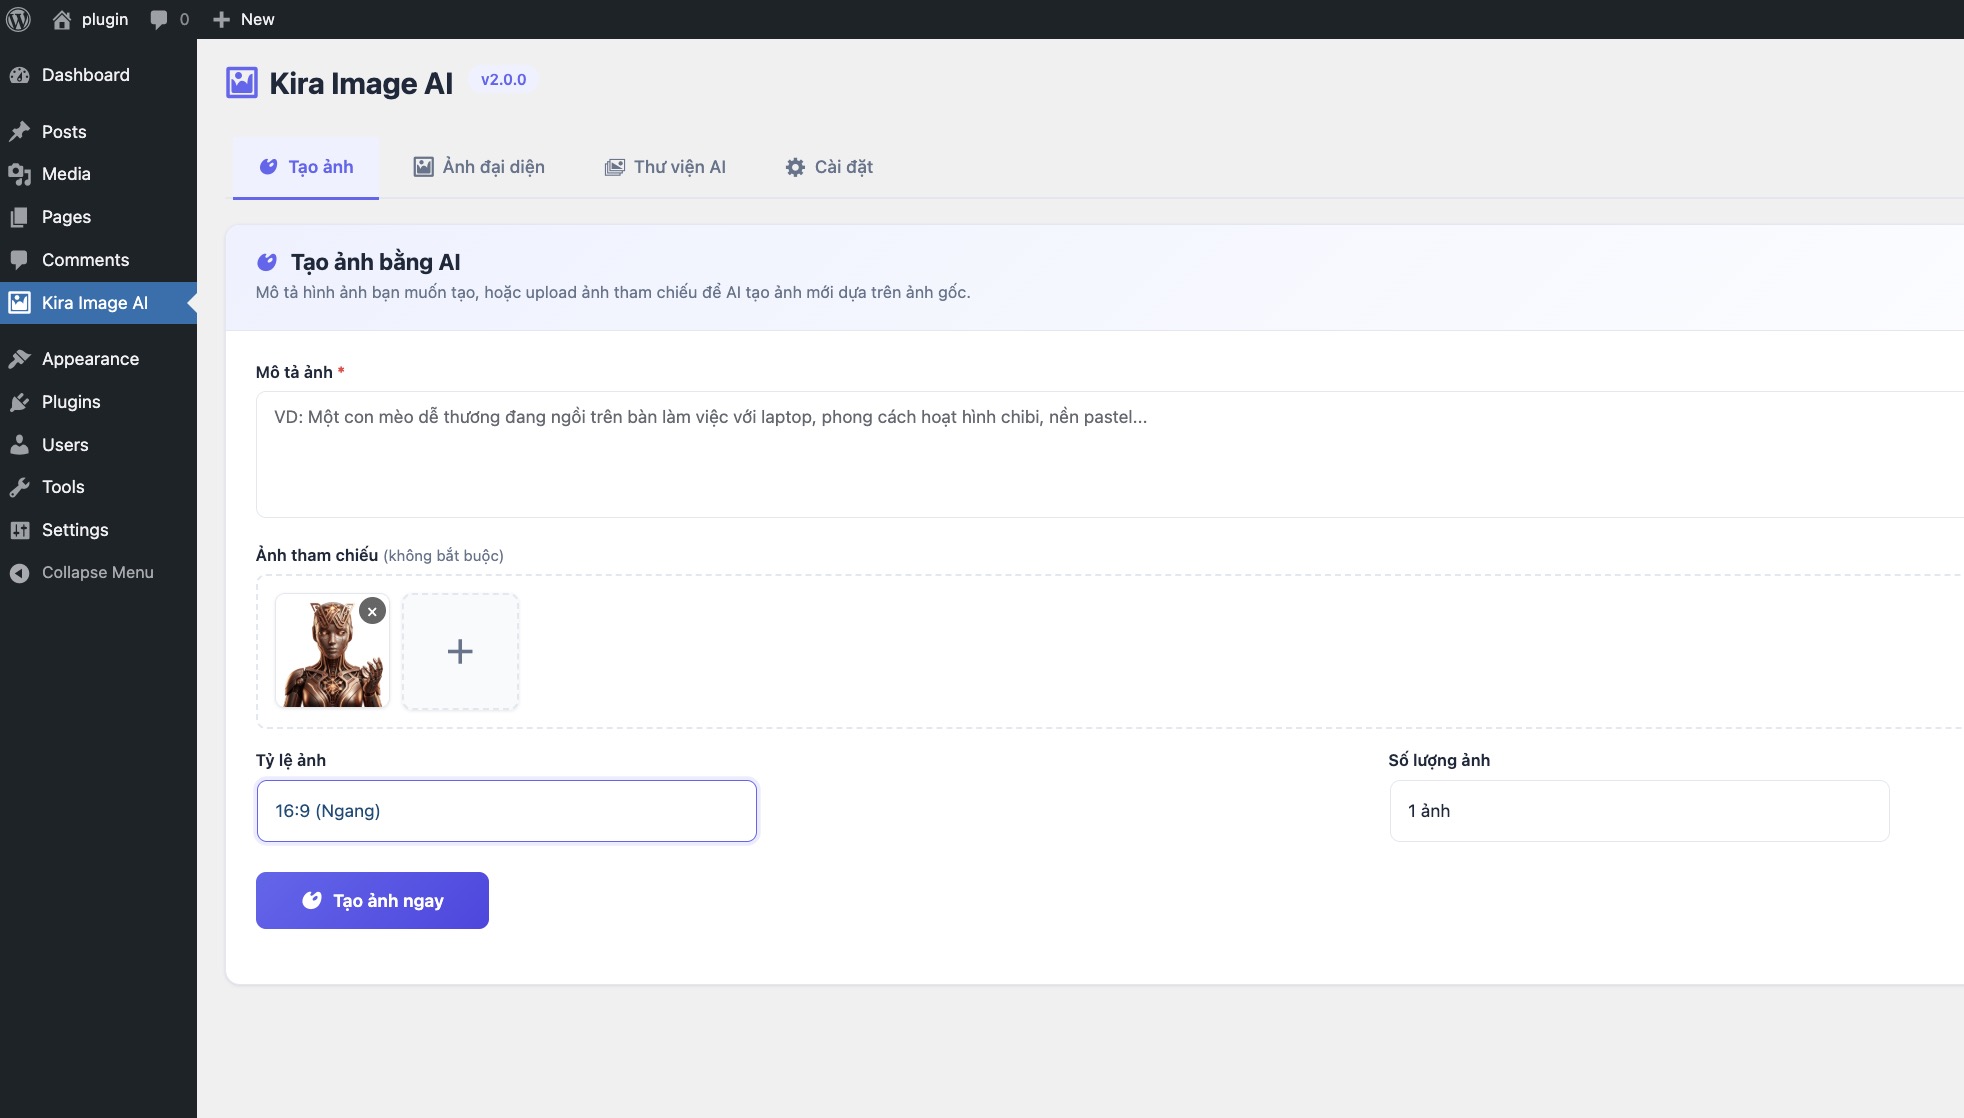Open Kira Image AI menu item
The width and height of the screenshot is (1964, 1118).
coord(98,303)
